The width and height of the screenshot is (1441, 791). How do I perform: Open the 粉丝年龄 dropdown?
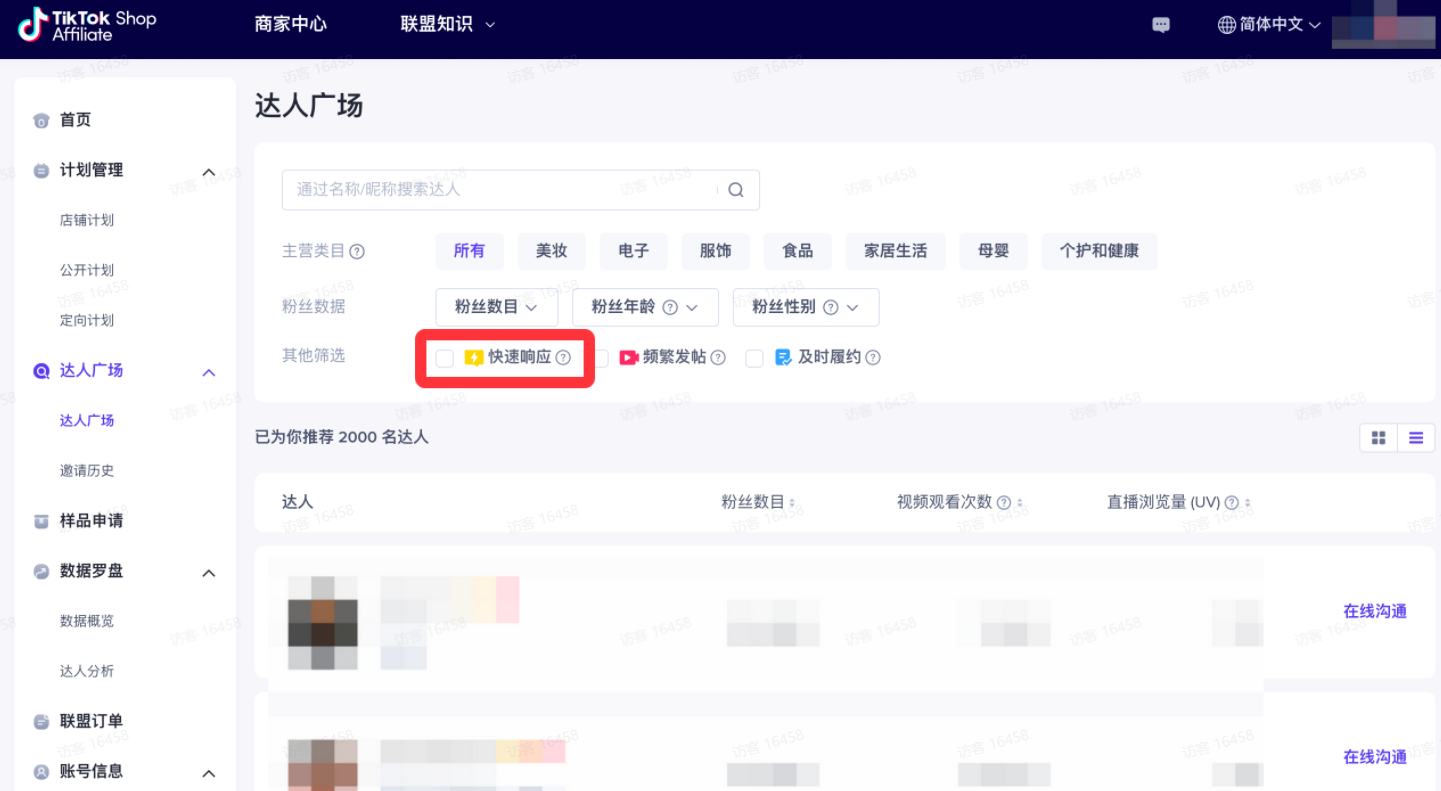pos(645,307)
